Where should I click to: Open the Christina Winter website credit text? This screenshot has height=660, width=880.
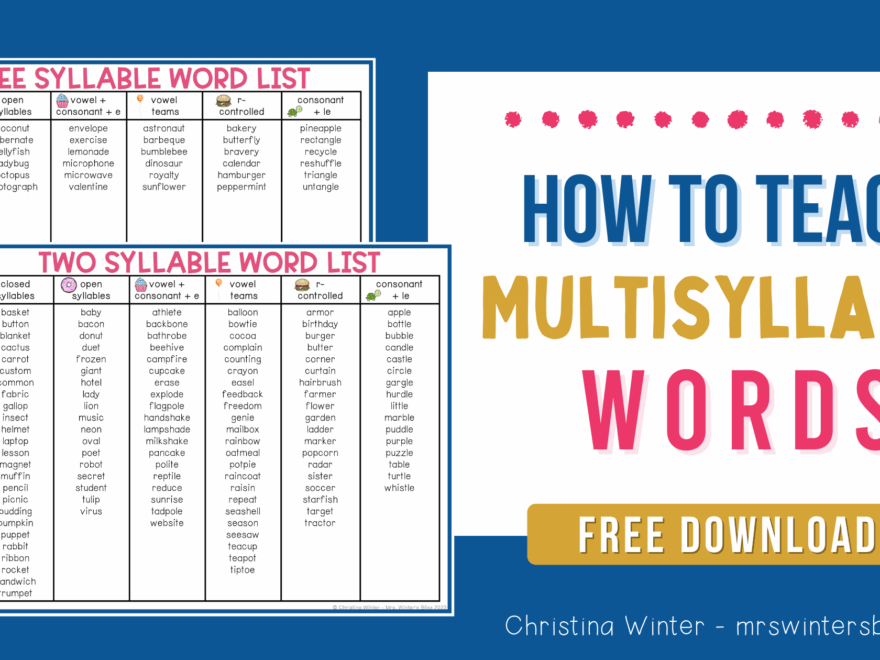(691, 626)
